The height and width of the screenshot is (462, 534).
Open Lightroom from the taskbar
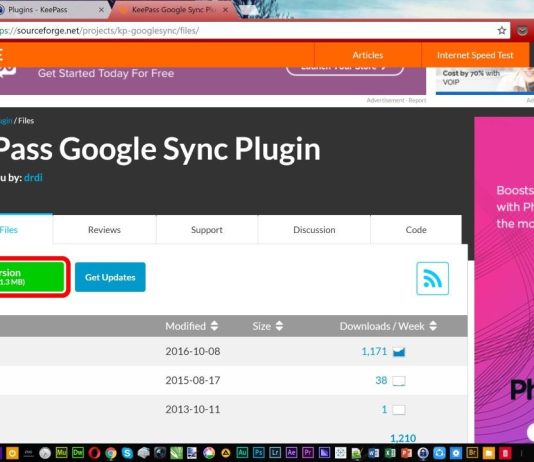[275, 452]
